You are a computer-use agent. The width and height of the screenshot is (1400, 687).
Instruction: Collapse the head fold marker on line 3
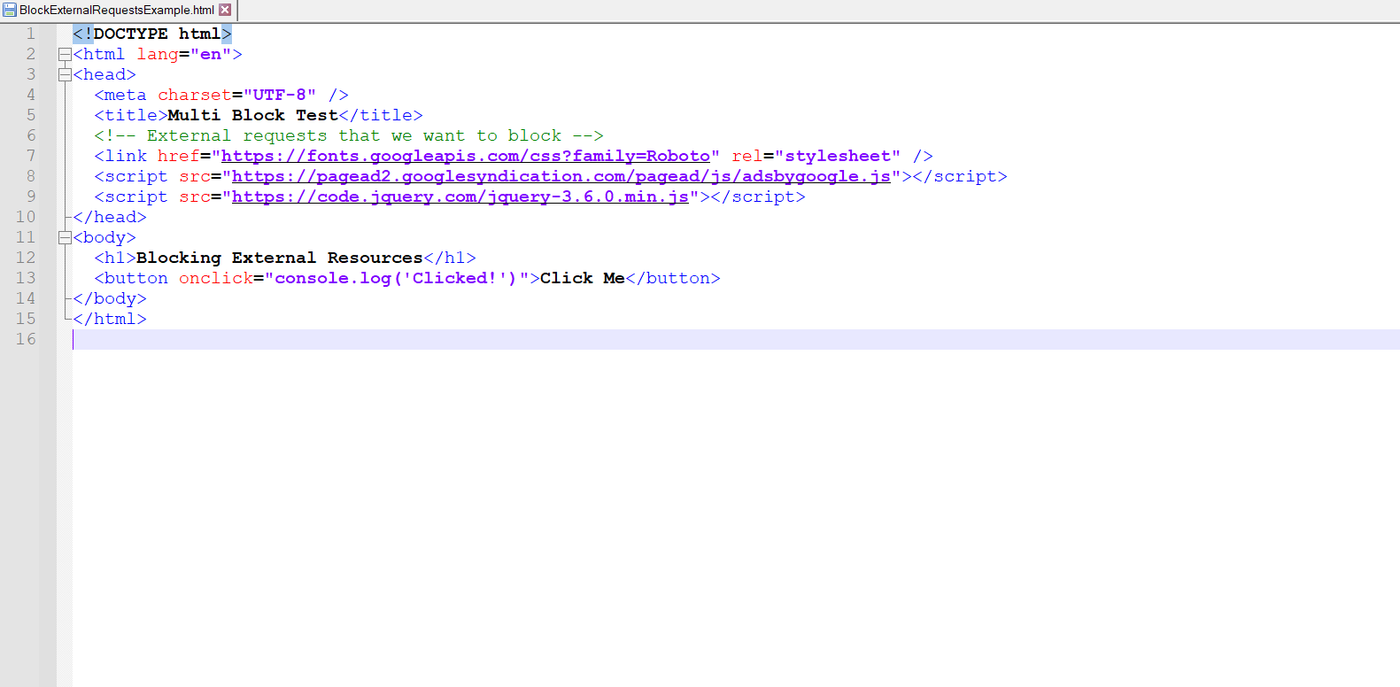pyautogui.click(x=65, y=75)
